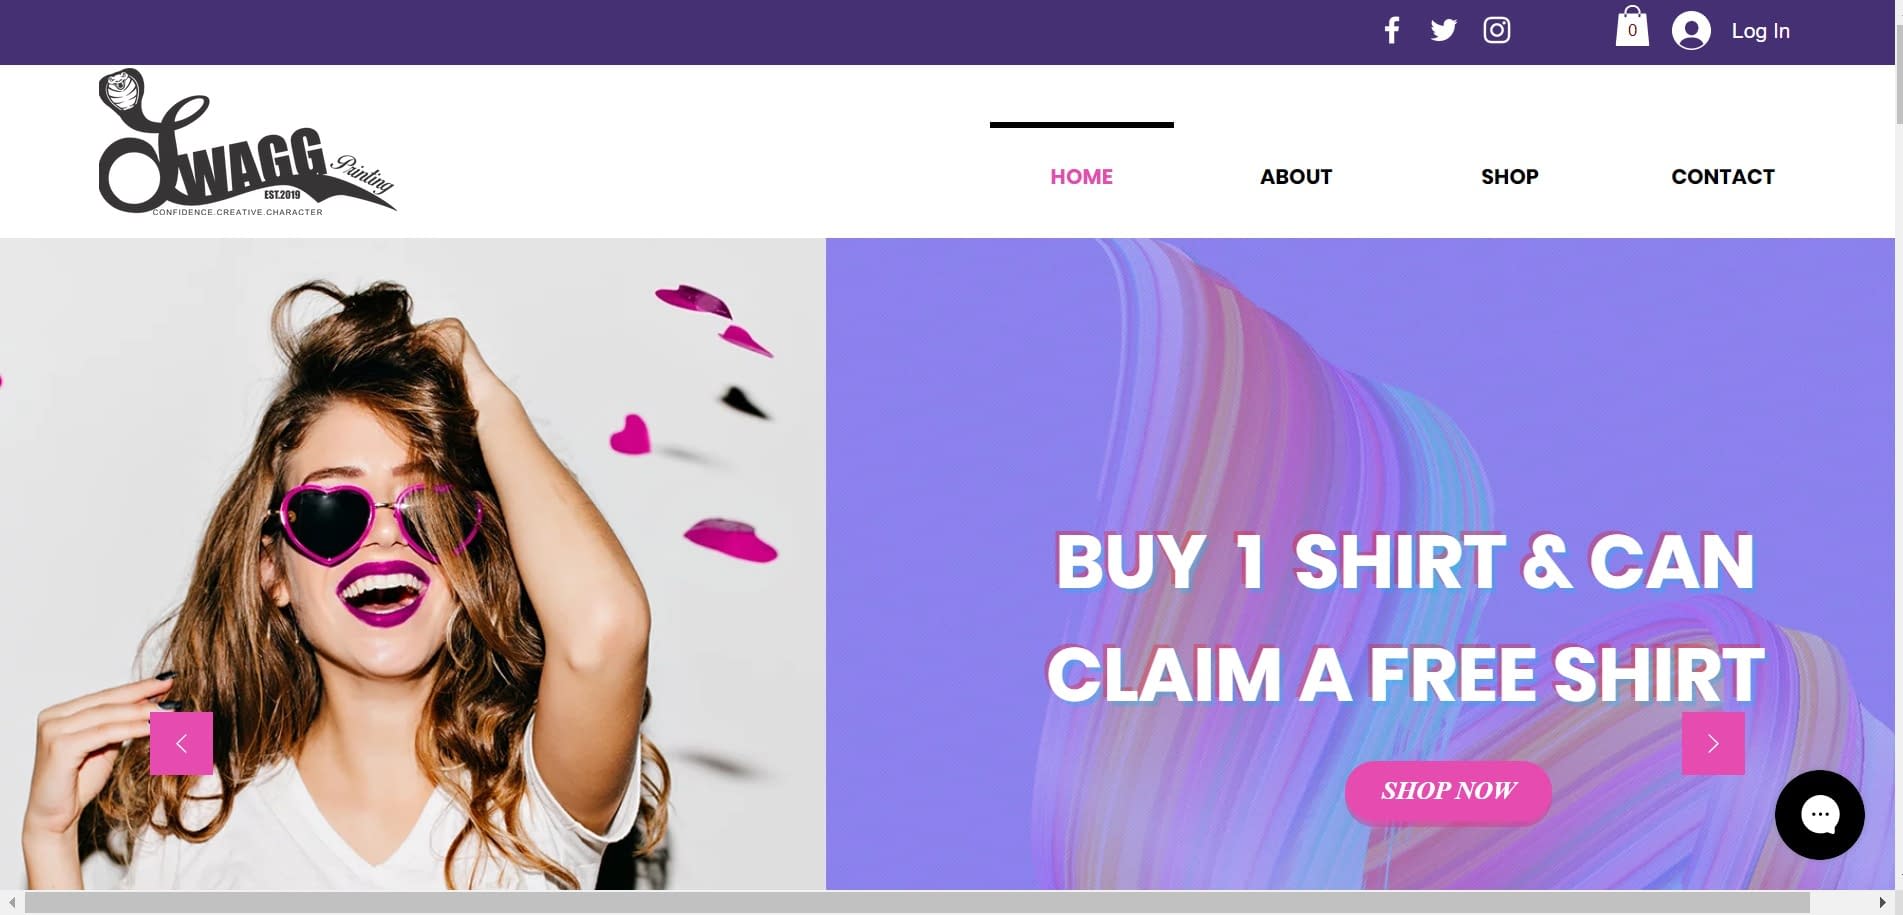1903x915 pixels.
Task: Click the Swagg Printing logo
Action: [x=247, y=142]
